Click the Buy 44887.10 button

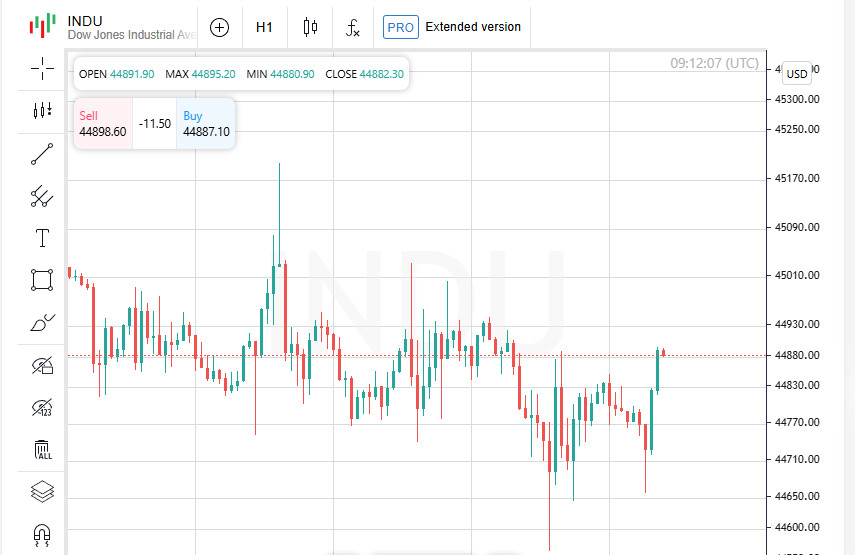[x=206, y=124]
